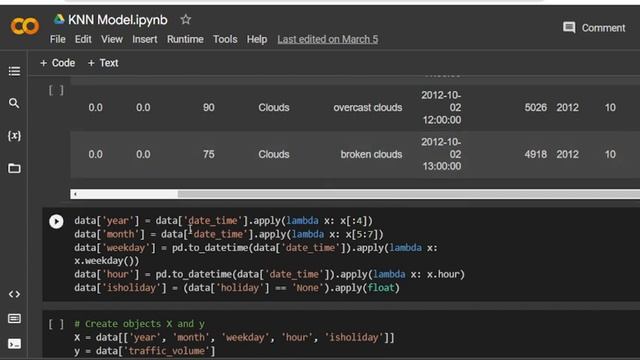Open the Help menu
The height and width of the screenshot is (360, 640).
click(x=257, y=40)
